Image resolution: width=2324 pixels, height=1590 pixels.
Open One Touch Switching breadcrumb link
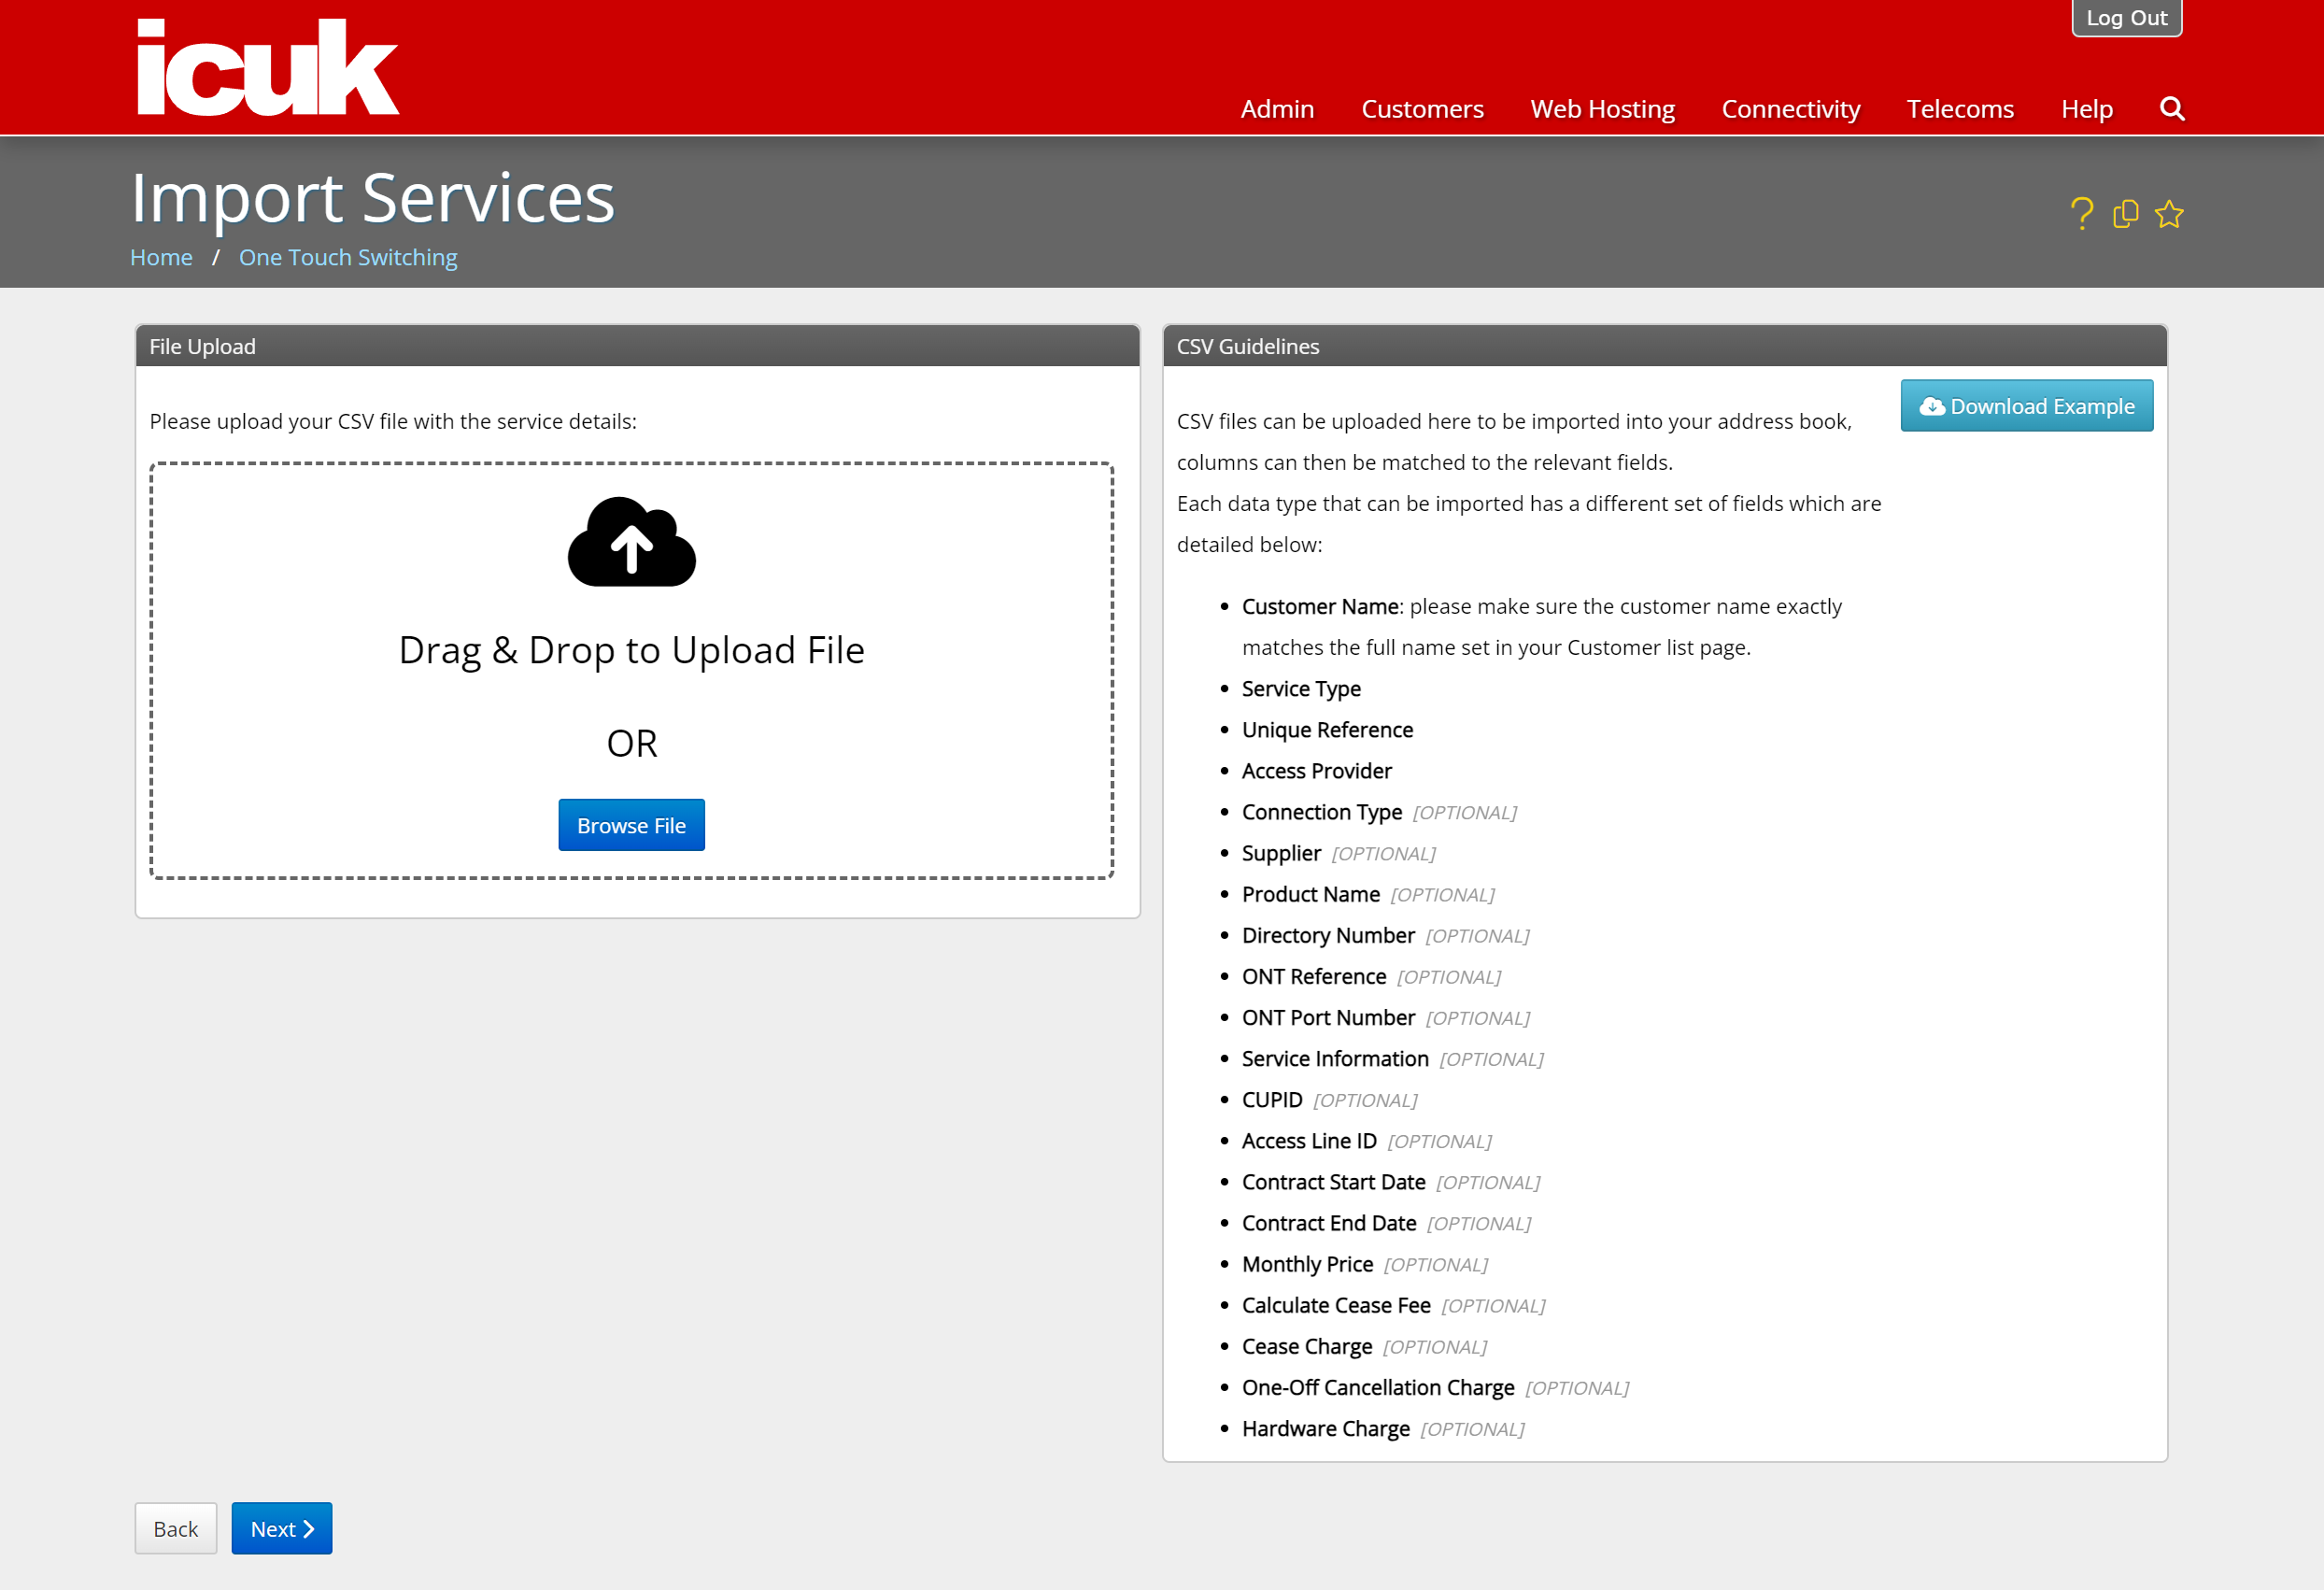(348, 257)
